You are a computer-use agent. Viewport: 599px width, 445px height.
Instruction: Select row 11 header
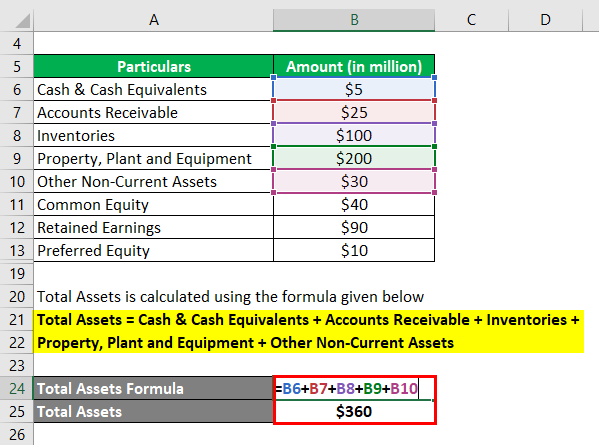[16, 204]
